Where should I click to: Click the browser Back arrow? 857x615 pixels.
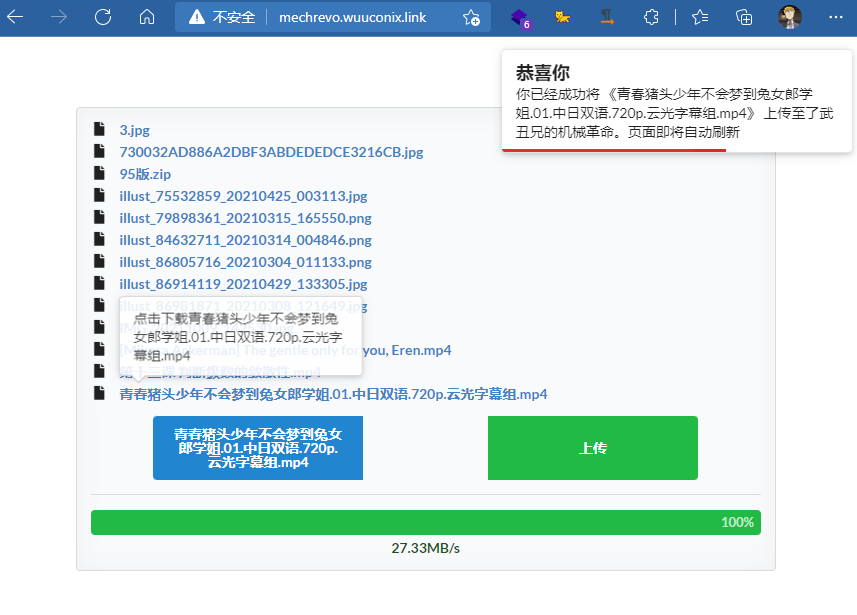click(16, 17)
